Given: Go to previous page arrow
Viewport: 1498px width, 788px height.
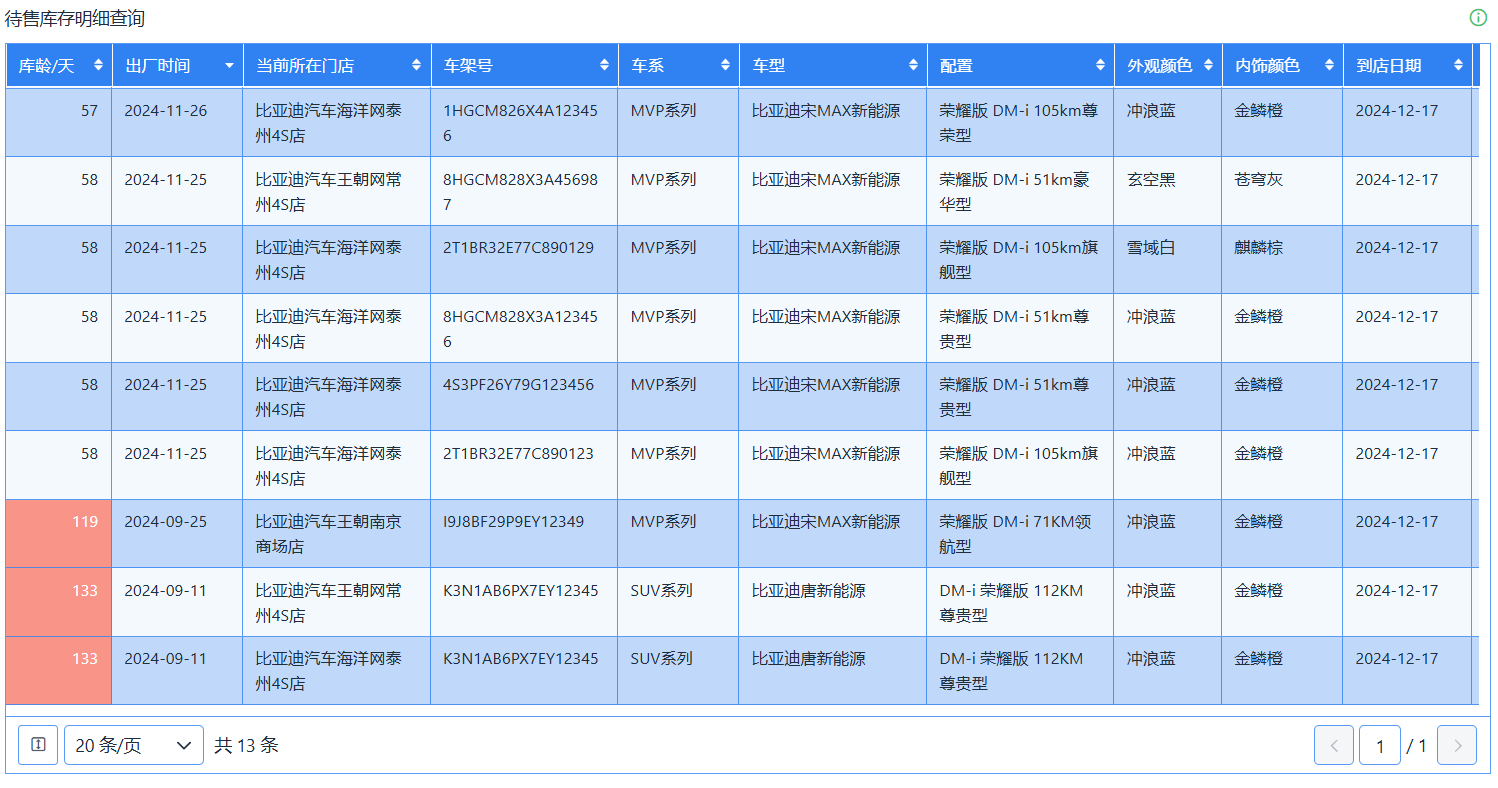Looking at the screenshot, I should [1334, 745].
